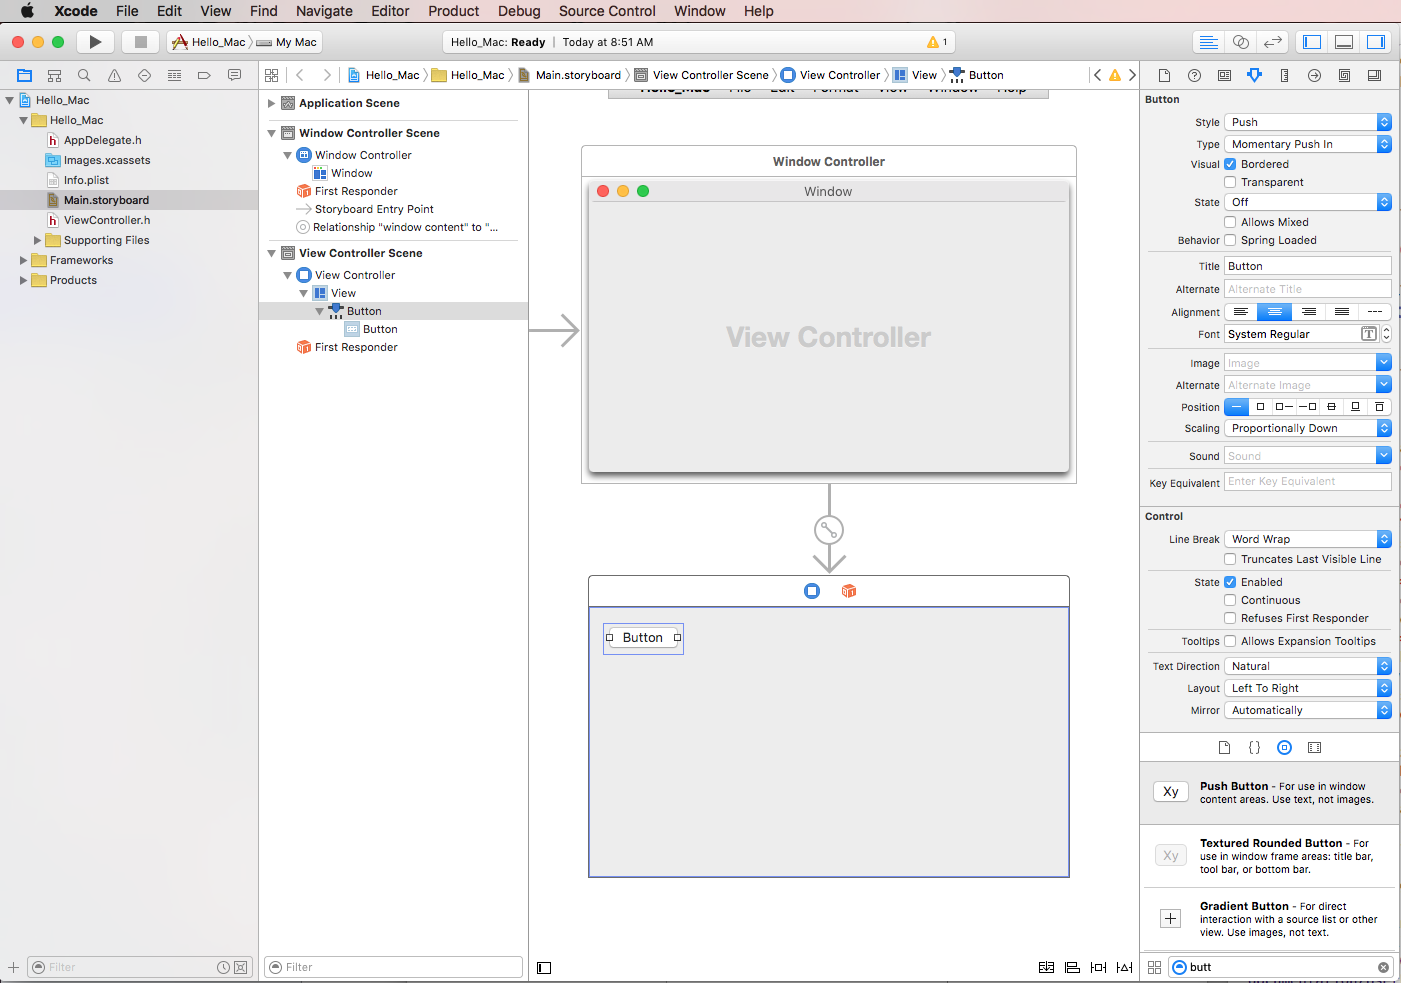1401x983 pixels.
Task: Open the Attributes inspector
Action: pos(1254,75)
